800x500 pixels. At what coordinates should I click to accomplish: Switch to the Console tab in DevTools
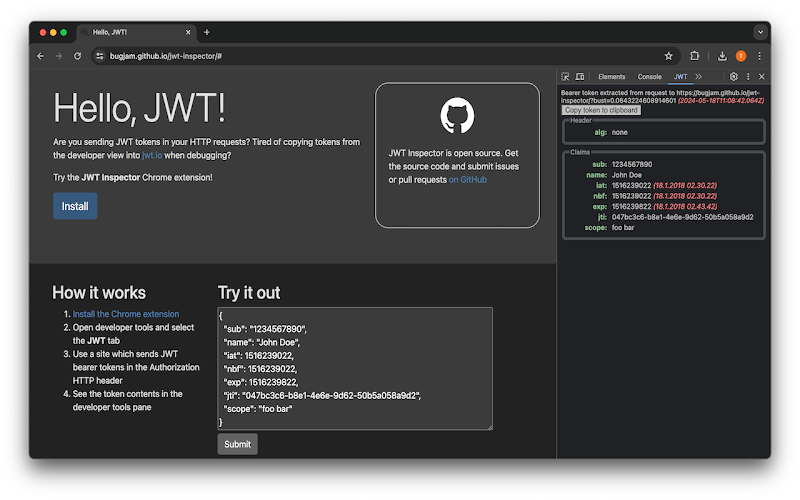coord(649,77)
